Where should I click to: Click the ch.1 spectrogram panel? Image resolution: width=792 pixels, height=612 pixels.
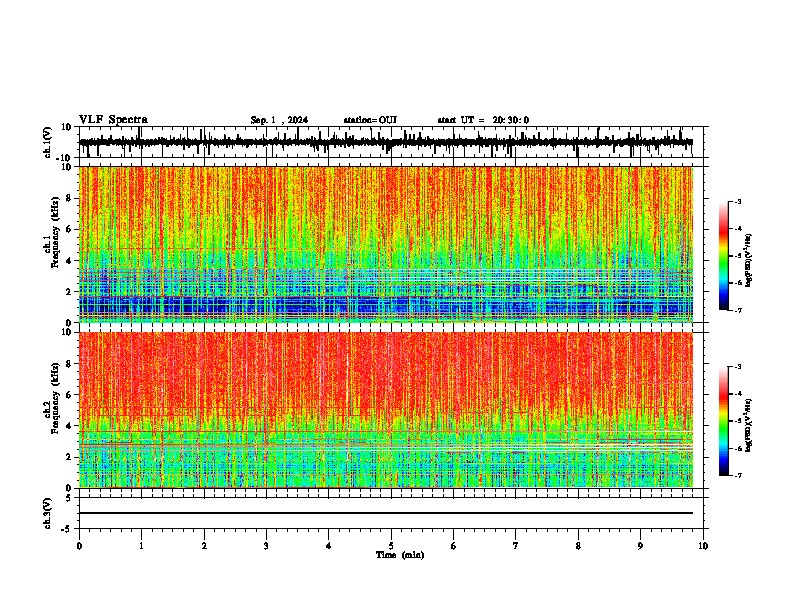point(386,244)
